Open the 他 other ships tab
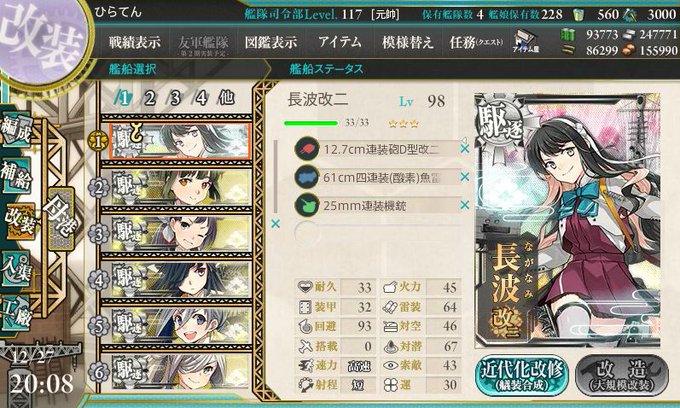The width and height of the screenshot is (680, 408). click(226, 98)
